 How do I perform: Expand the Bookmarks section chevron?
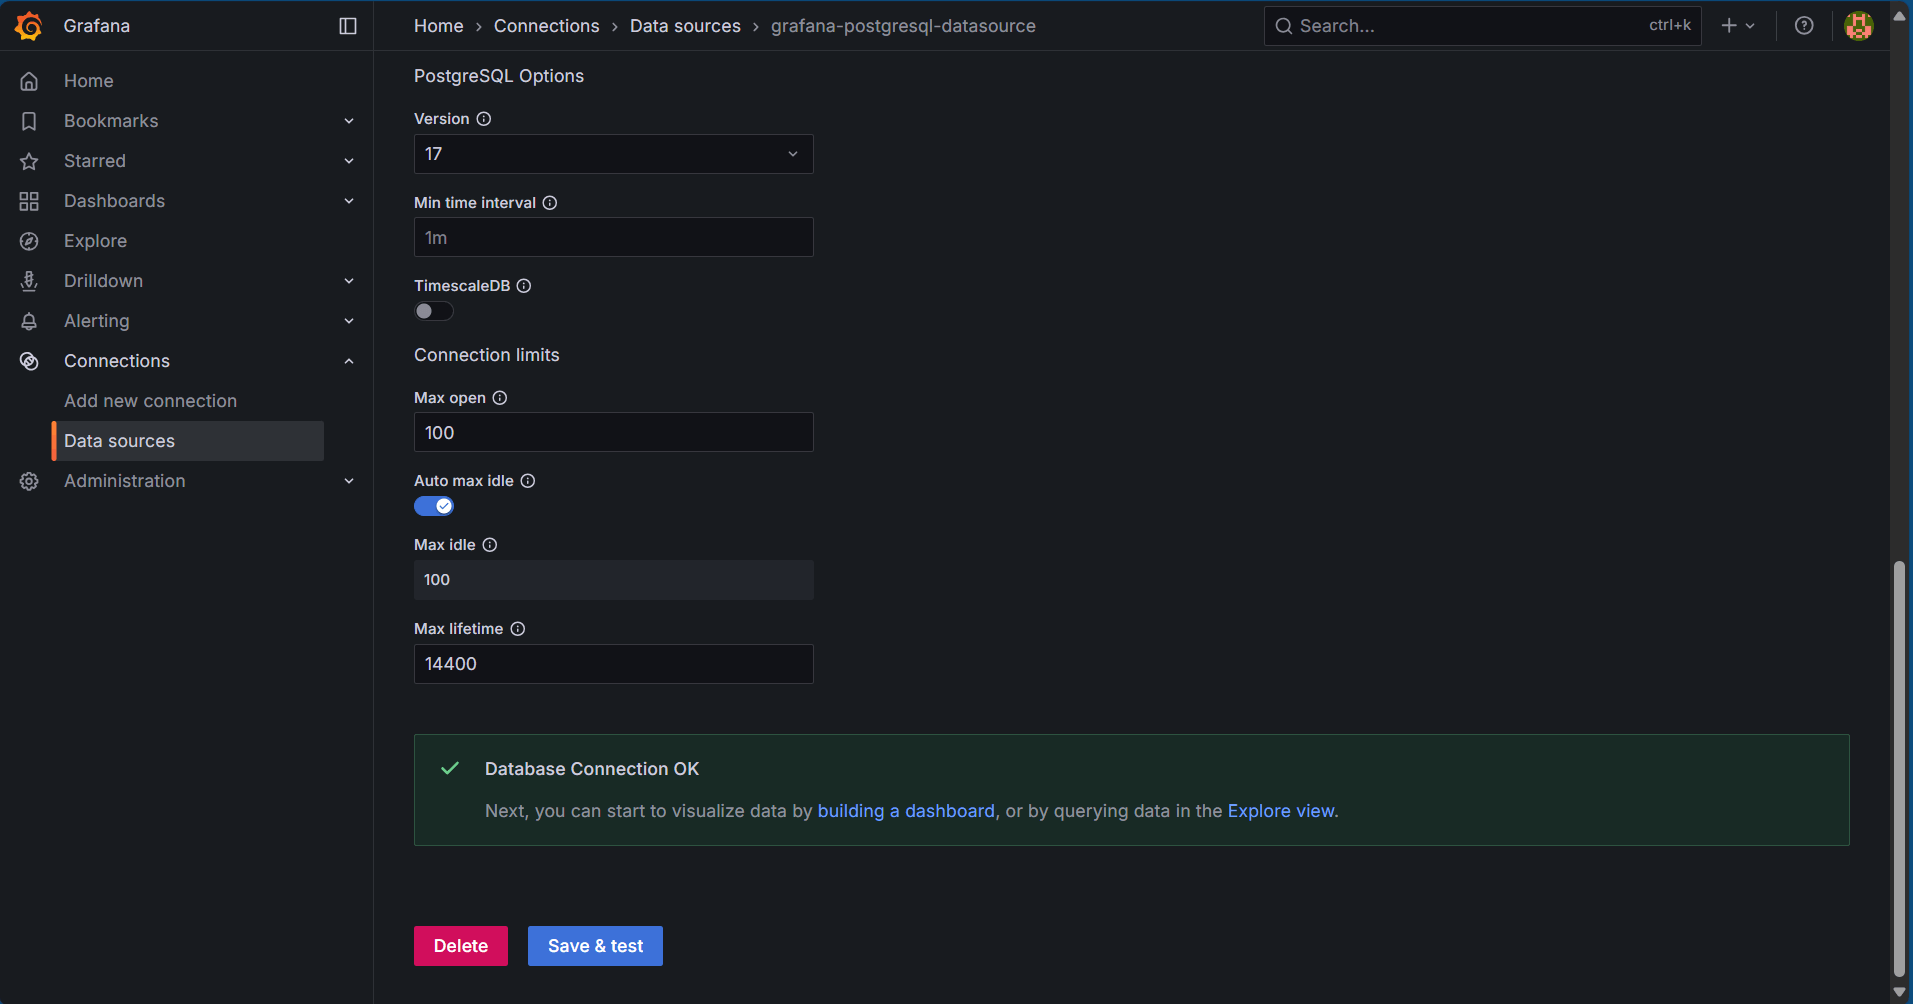point(349,121)
